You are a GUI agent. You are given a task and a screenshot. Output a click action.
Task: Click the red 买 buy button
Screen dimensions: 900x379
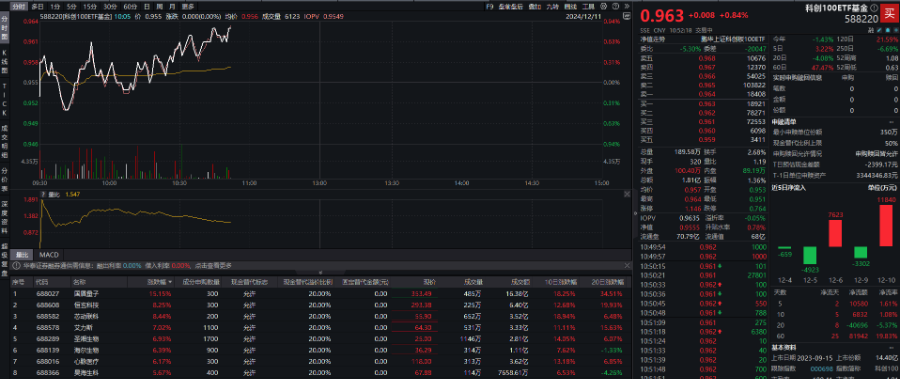(889, 13)
